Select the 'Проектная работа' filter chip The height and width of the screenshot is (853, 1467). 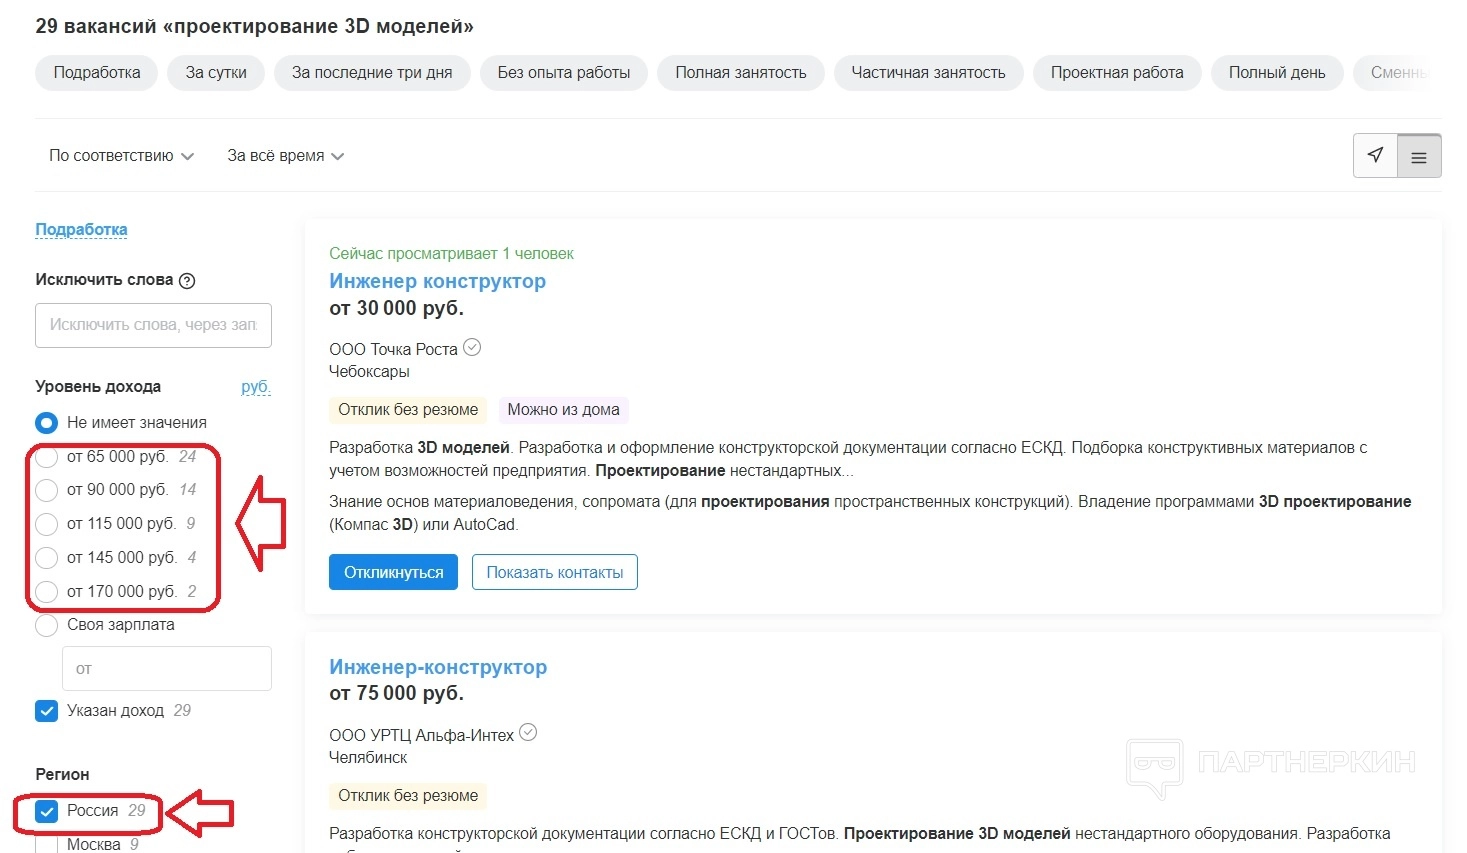[x=1116, y=73]
